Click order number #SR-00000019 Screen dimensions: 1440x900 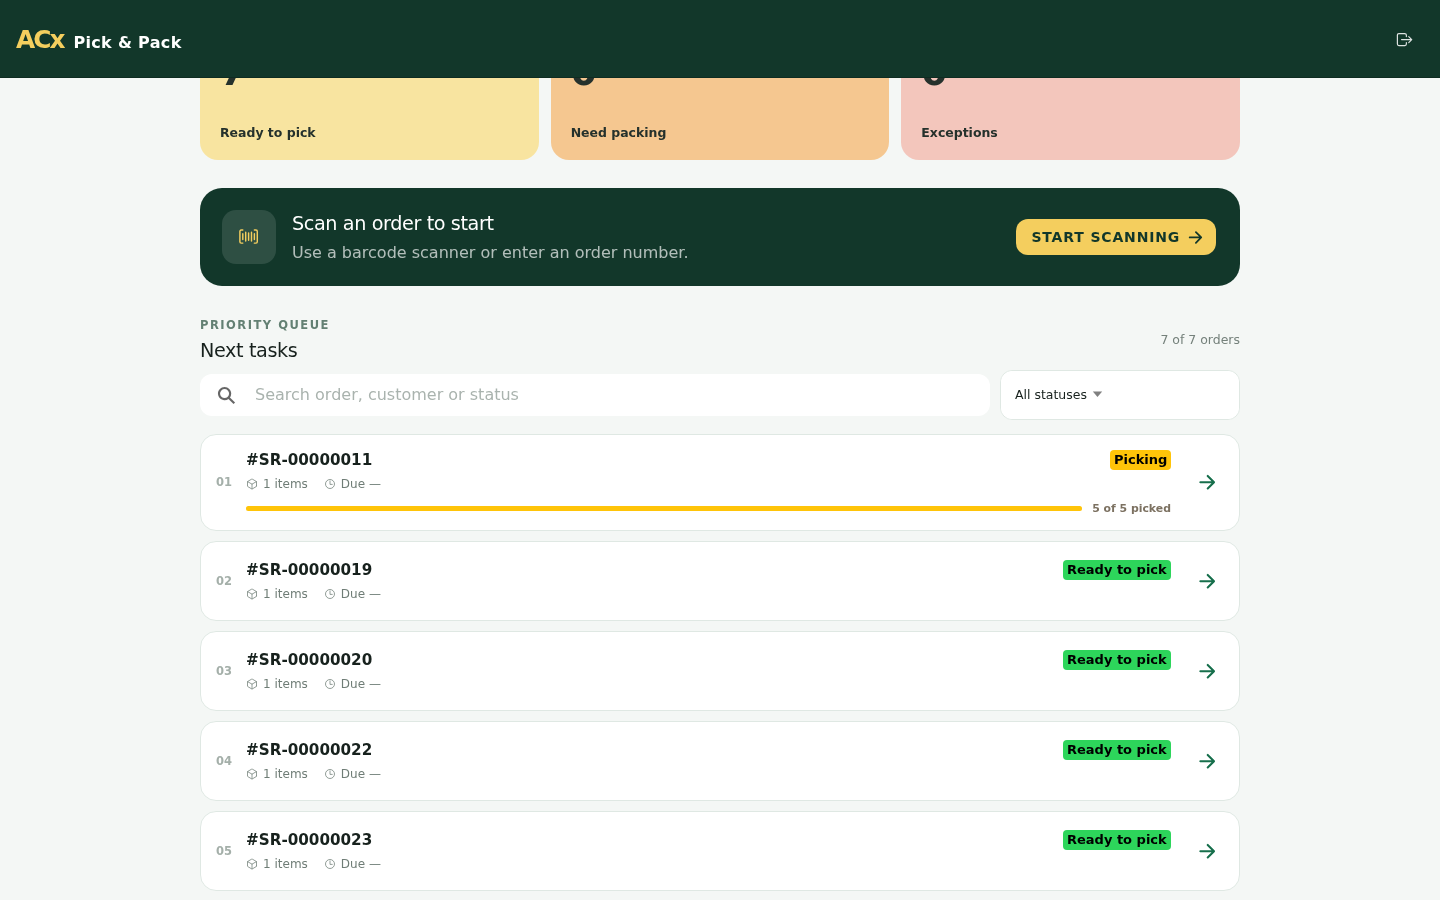[x=309, y=570]
